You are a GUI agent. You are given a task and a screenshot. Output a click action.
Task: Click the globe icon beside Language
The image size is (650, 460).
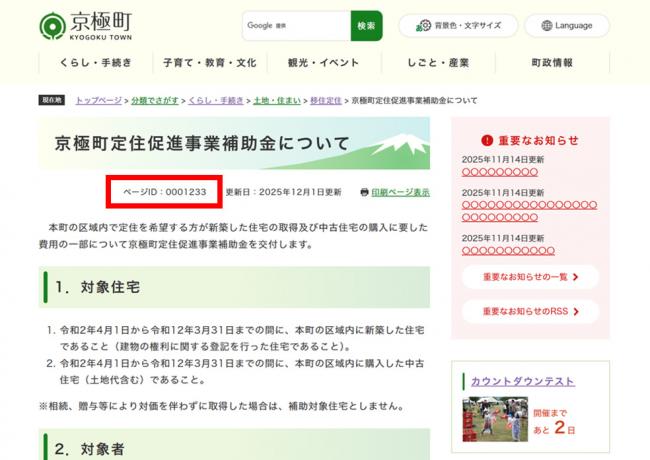click(547, 26)
